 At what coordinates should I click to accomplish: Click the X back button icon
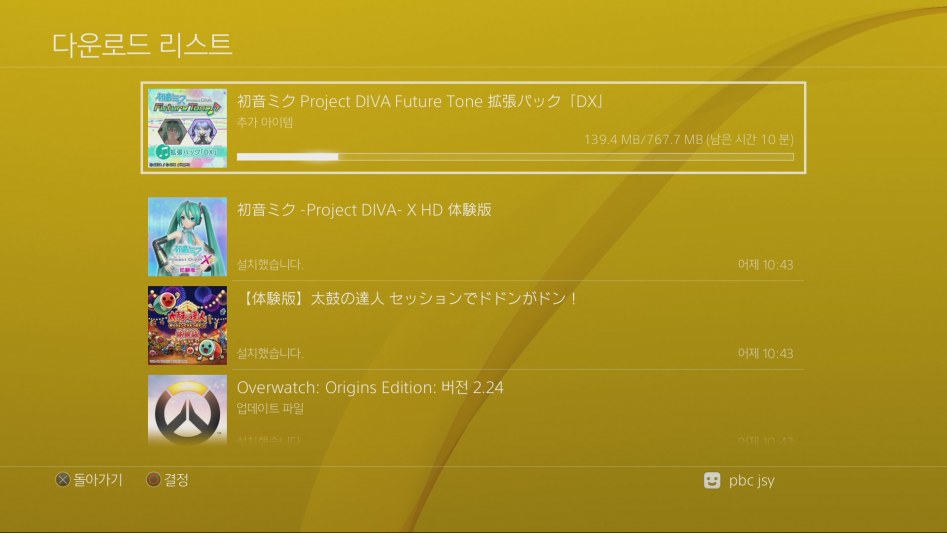(63, 480)
